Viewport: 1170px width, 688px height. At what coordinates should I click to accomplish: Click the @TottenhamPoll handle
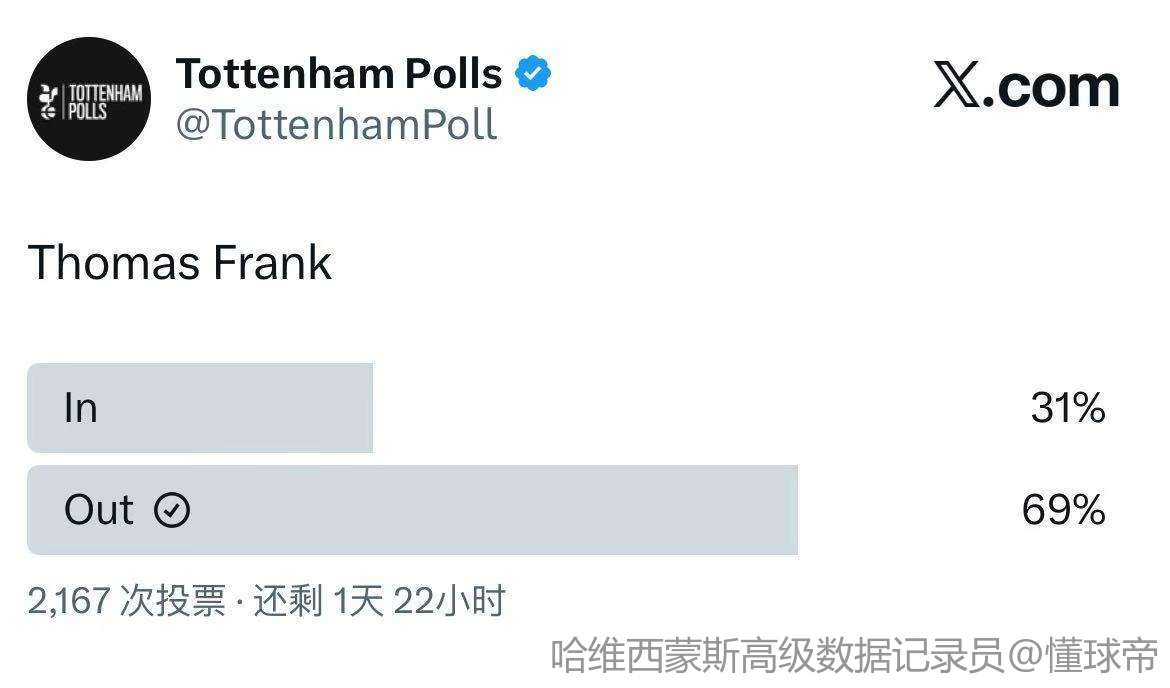coord(336,125)
